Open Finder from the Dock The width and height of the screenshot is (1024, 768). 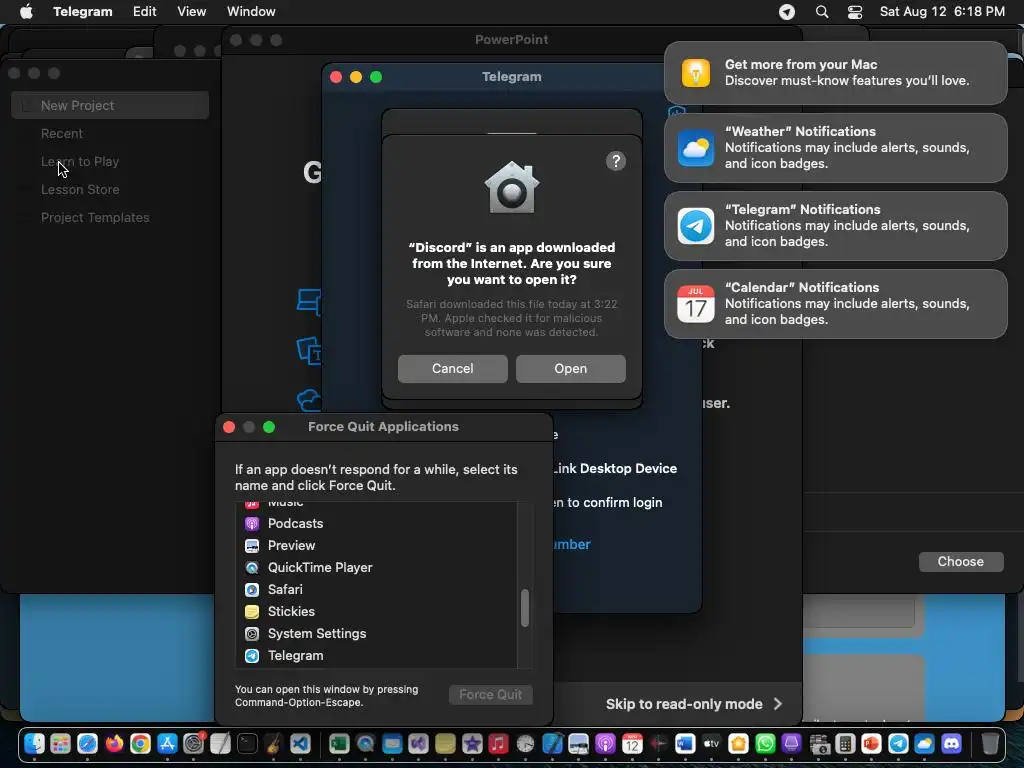34,743
